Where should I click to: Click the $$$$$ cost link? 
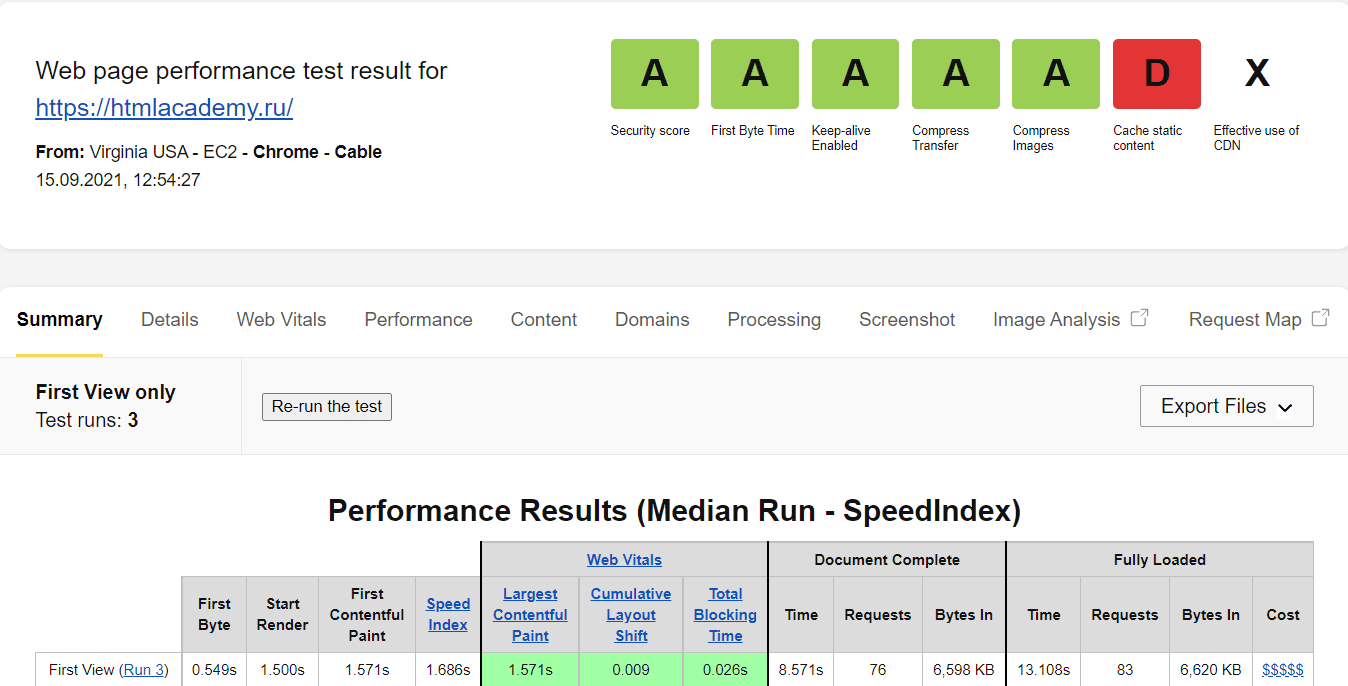pos(1283,670)
